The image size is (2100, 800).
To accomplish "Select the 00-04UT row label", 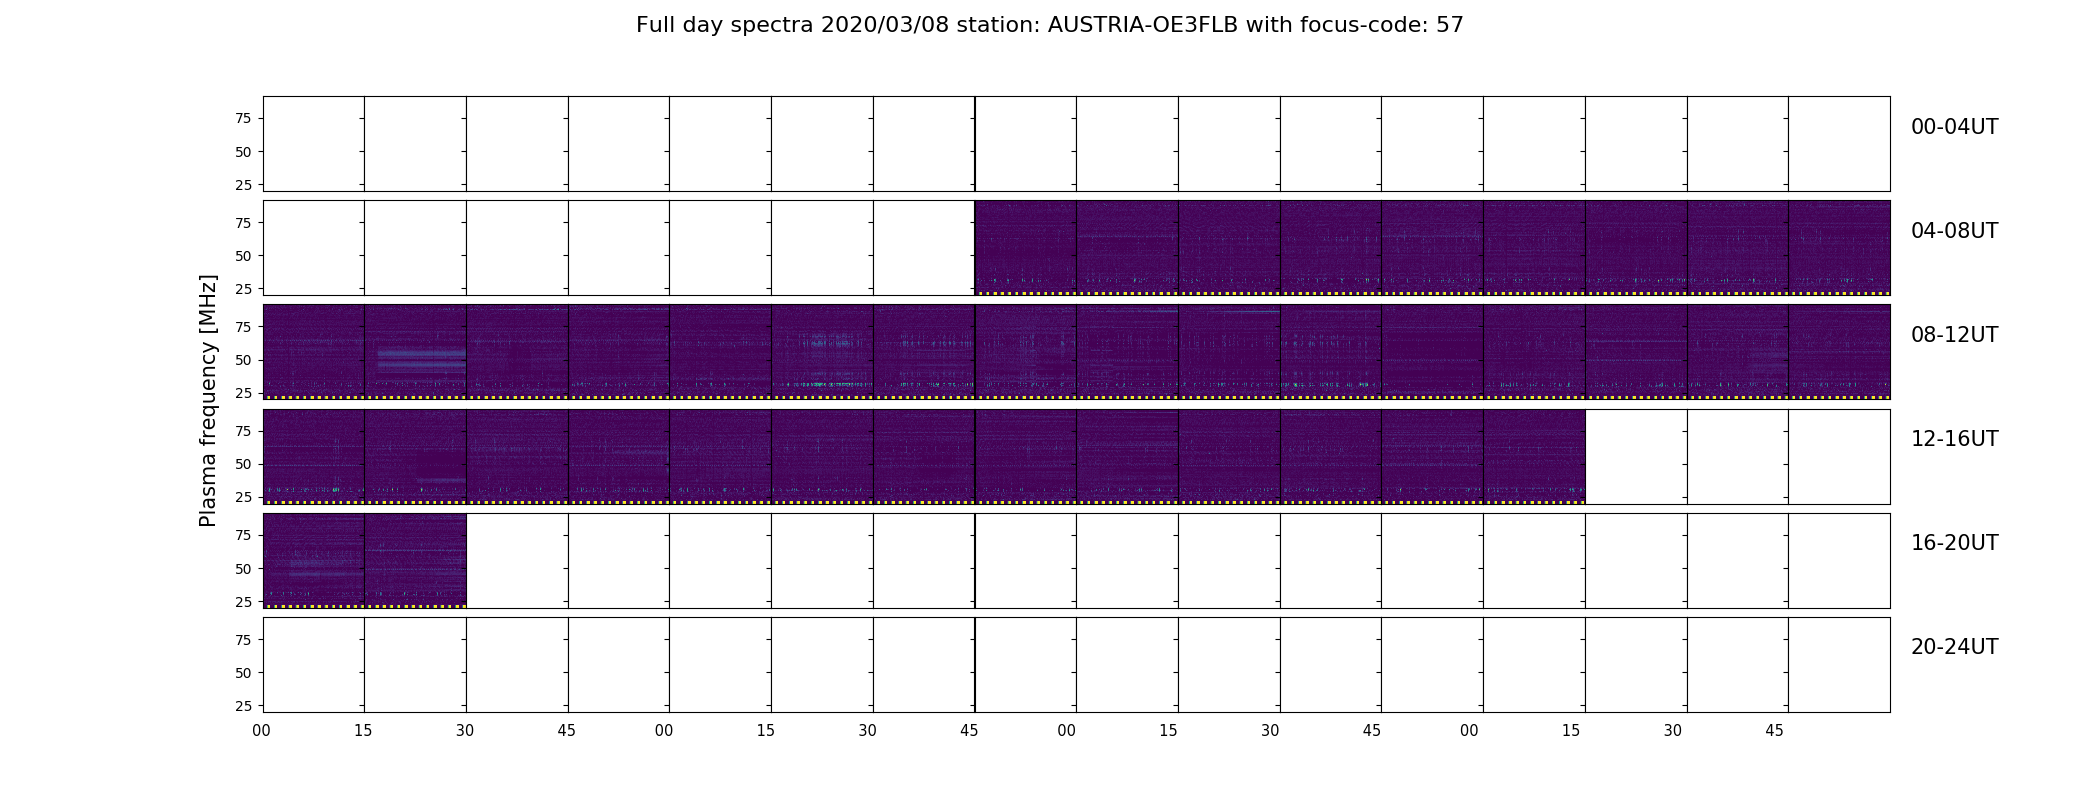I will (1954, 127).
